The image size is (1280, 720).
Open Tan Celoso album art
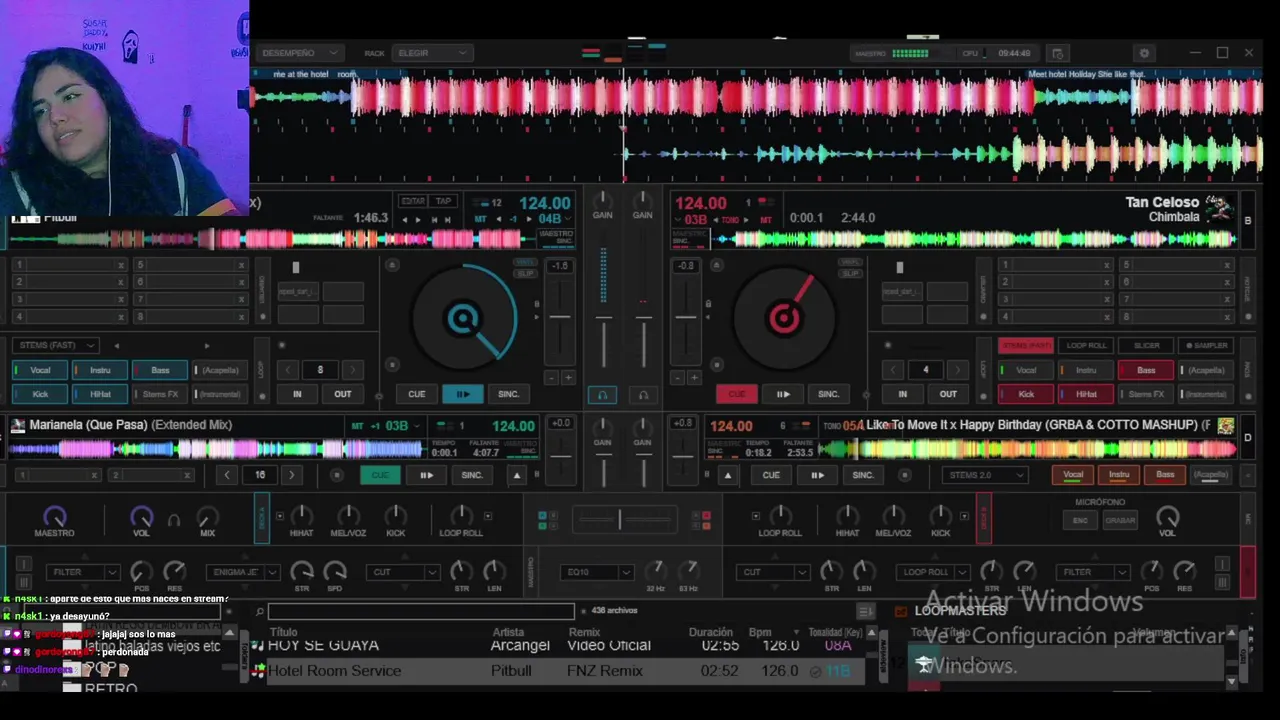tap(1217, 208)
